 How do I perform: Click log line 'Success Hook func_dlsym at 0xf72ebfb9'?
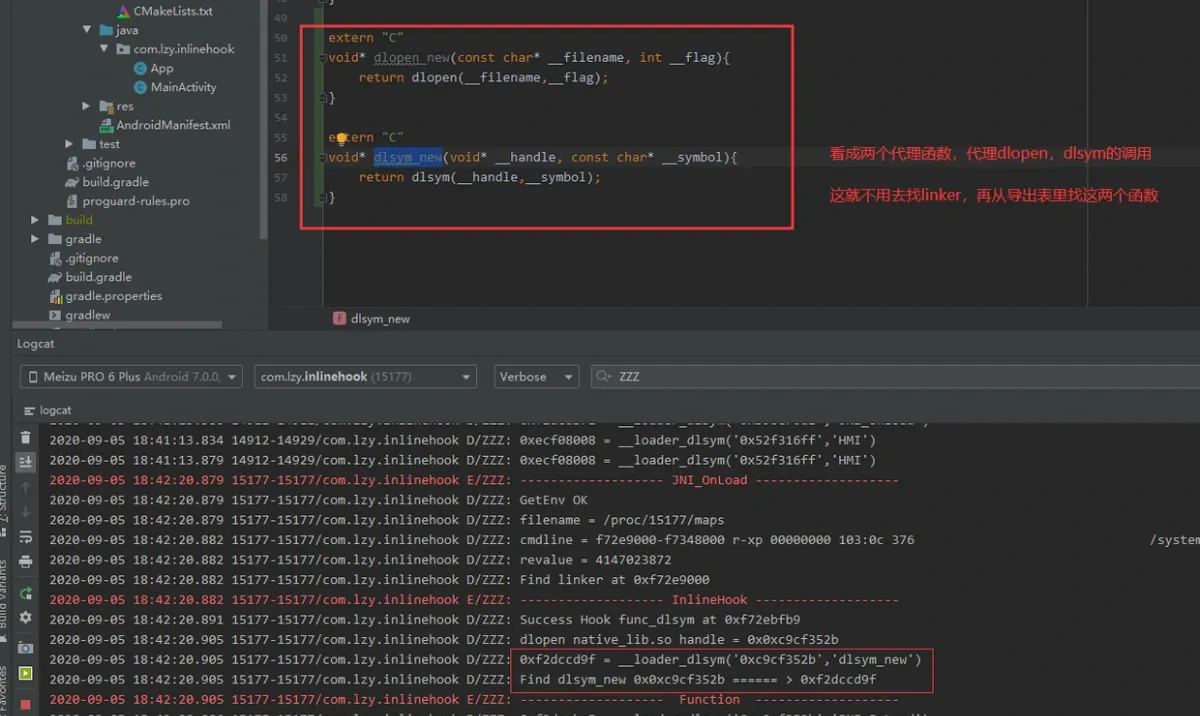pos(659,620)
